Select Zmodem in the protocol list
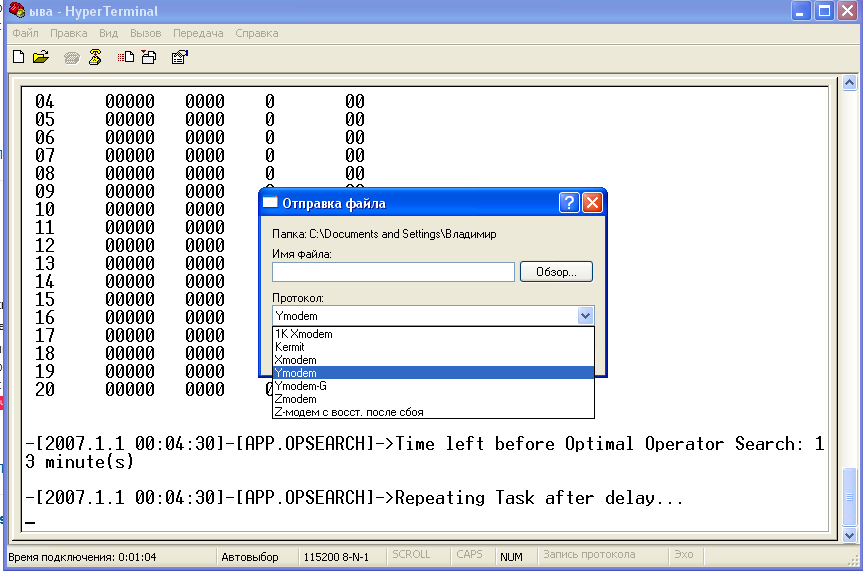 coord(295,399)
